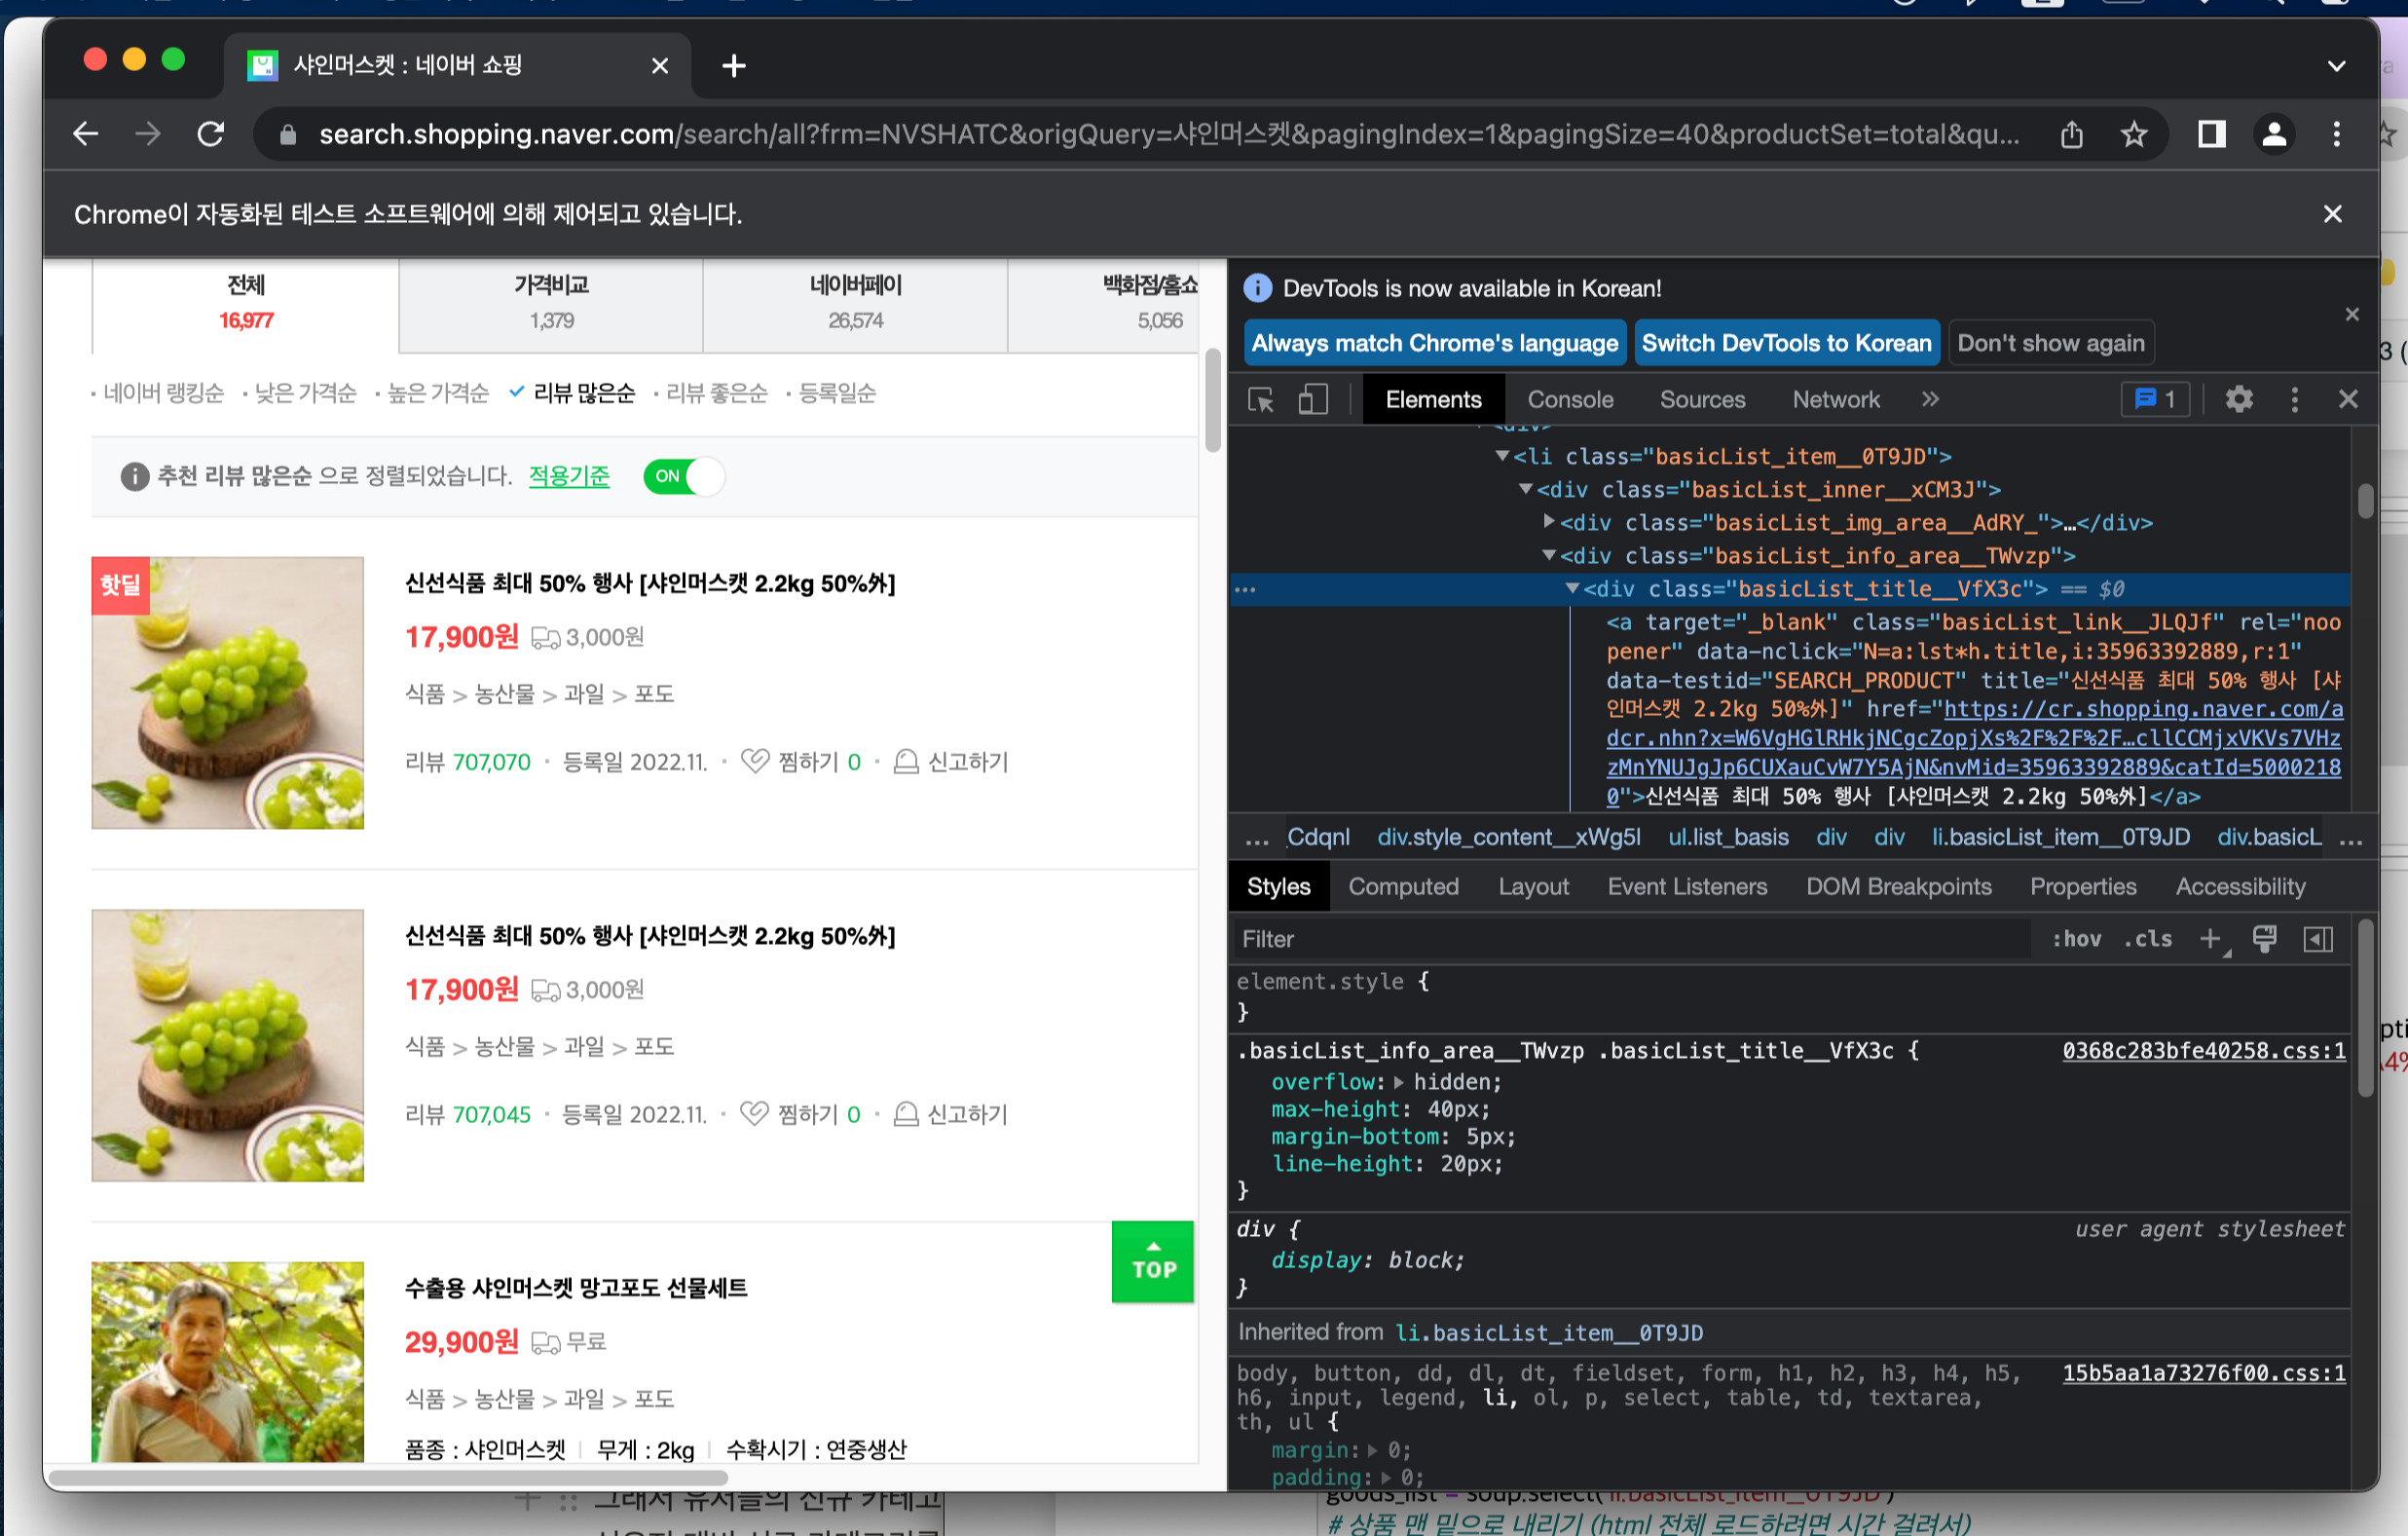This screenshot has height=1536, width=2408.
Task: Open the Chrome profile icon
Action: (2275, 134)
